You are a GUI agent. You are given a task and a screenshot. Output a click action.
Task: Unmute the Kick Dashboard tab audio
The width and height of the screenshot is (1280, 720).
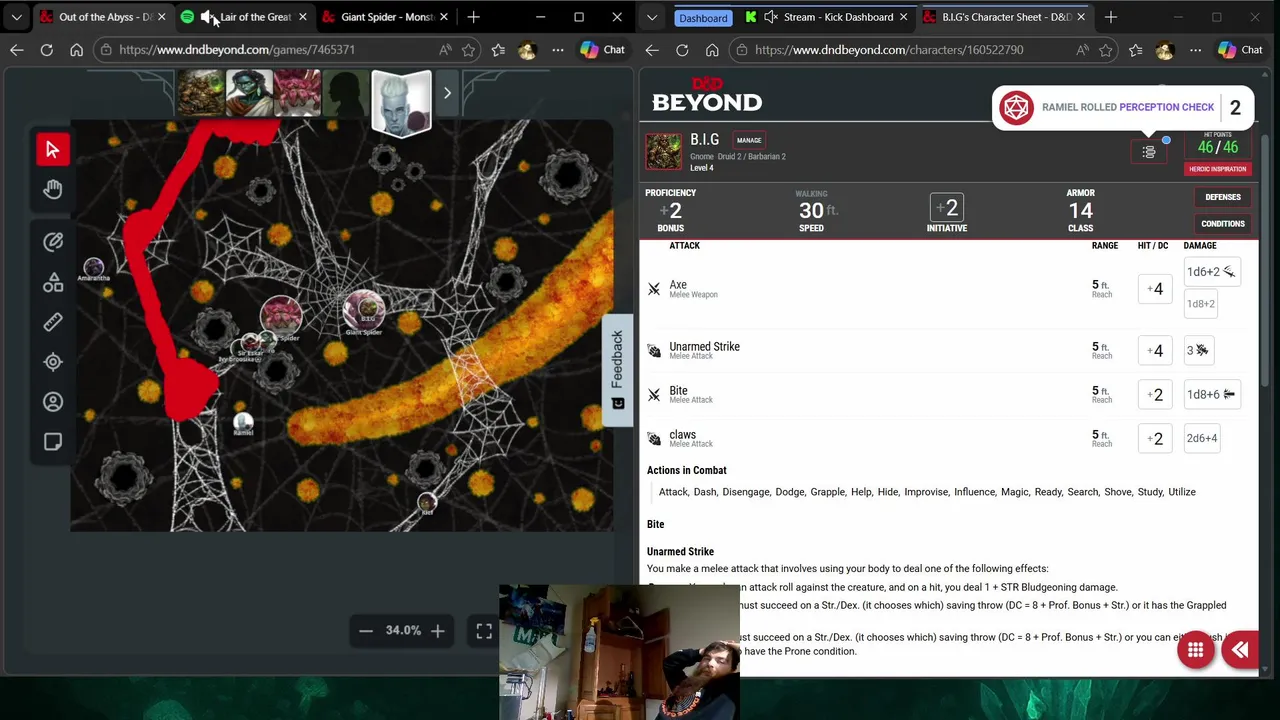pyautogui.click(x=771, y=17)
